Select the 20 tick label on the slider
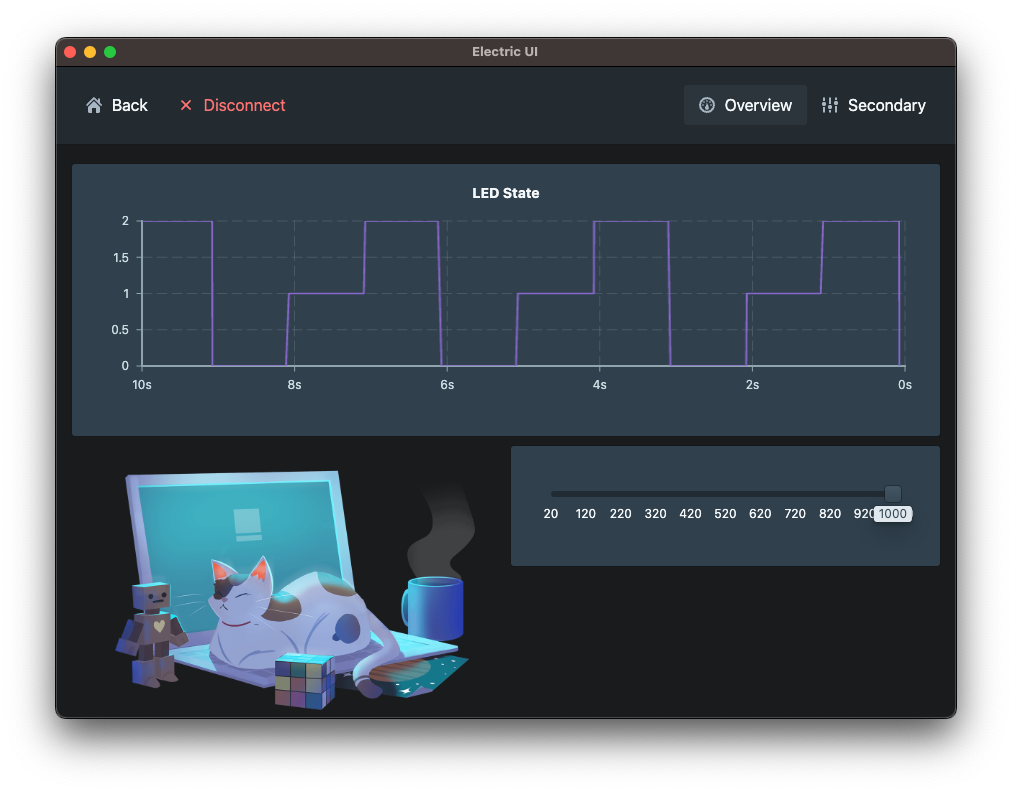Image resolution: width=1012 pixels, height=792 pixels. coord(551,514)
